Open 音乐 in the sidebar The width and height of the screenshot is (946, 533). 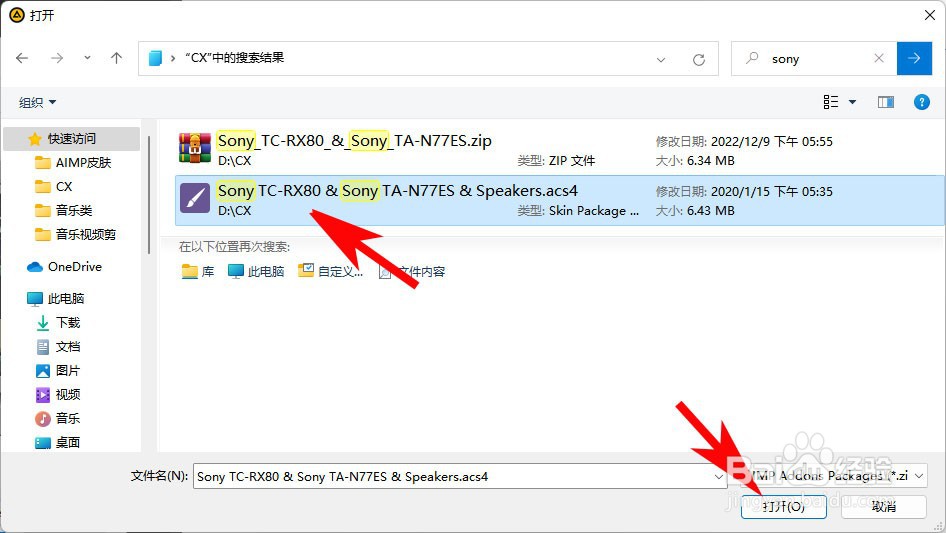click(x=59, y=418)
